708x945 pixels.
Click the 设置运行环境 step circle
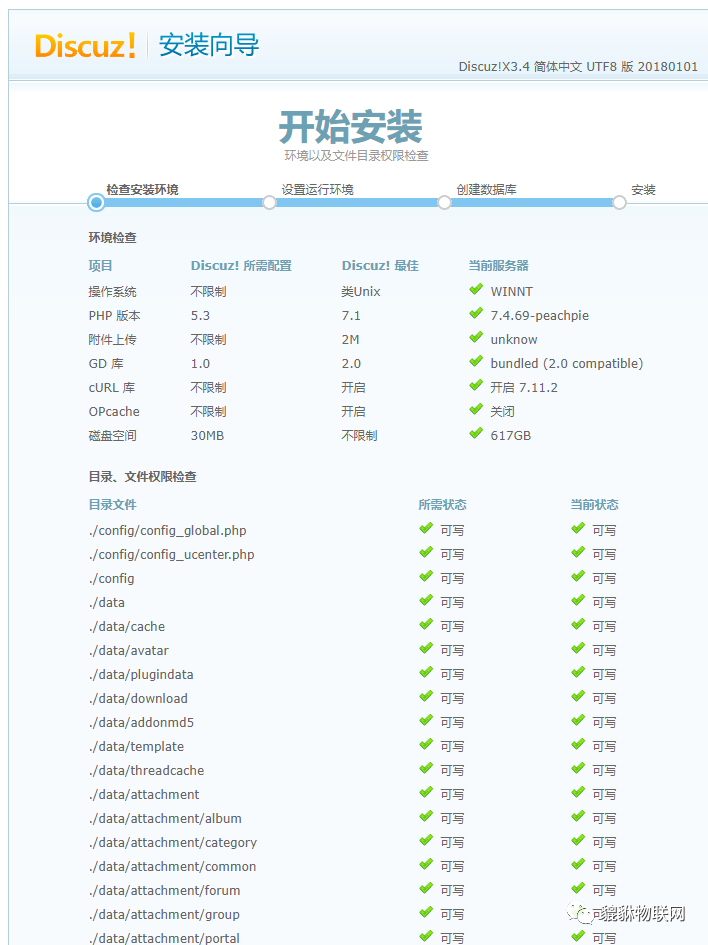point(269,202)
